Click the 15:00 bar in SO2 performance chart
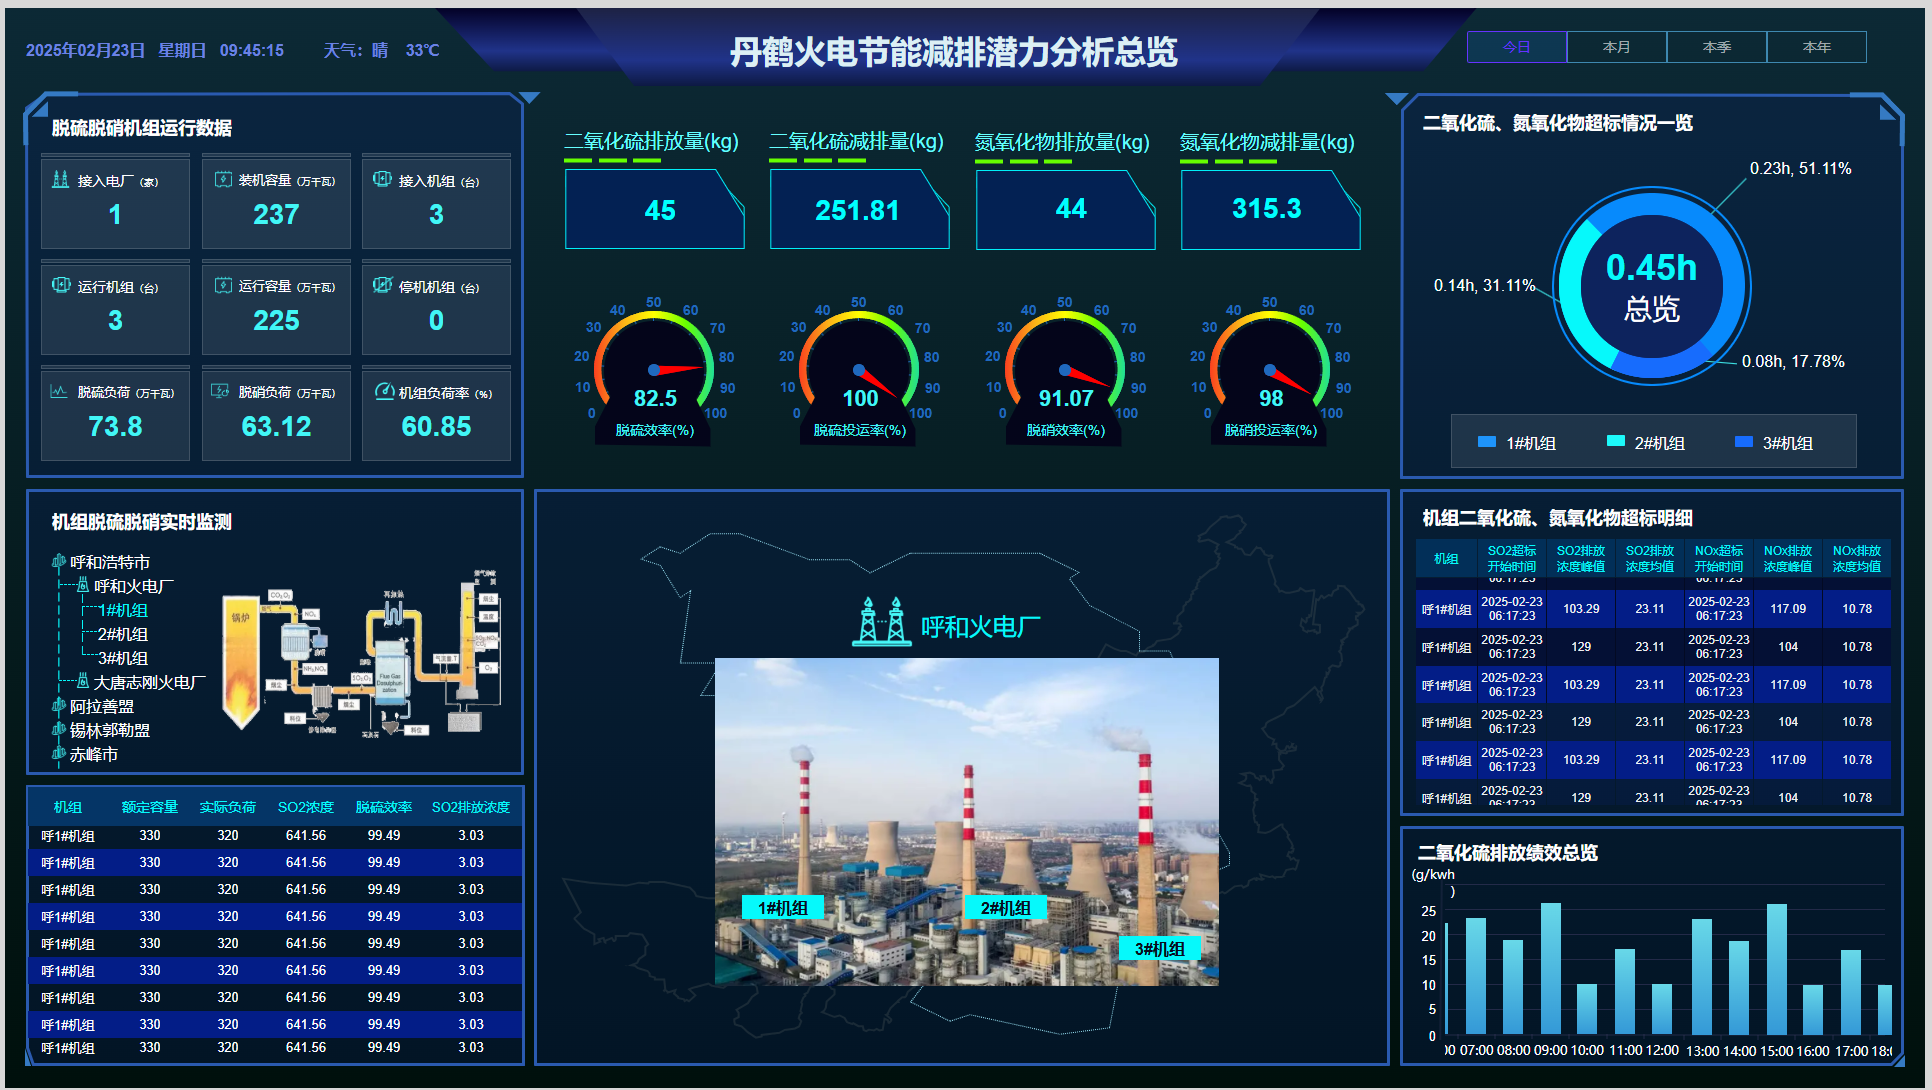This screenshot has height=1090, width=1932. (1777, 969)
